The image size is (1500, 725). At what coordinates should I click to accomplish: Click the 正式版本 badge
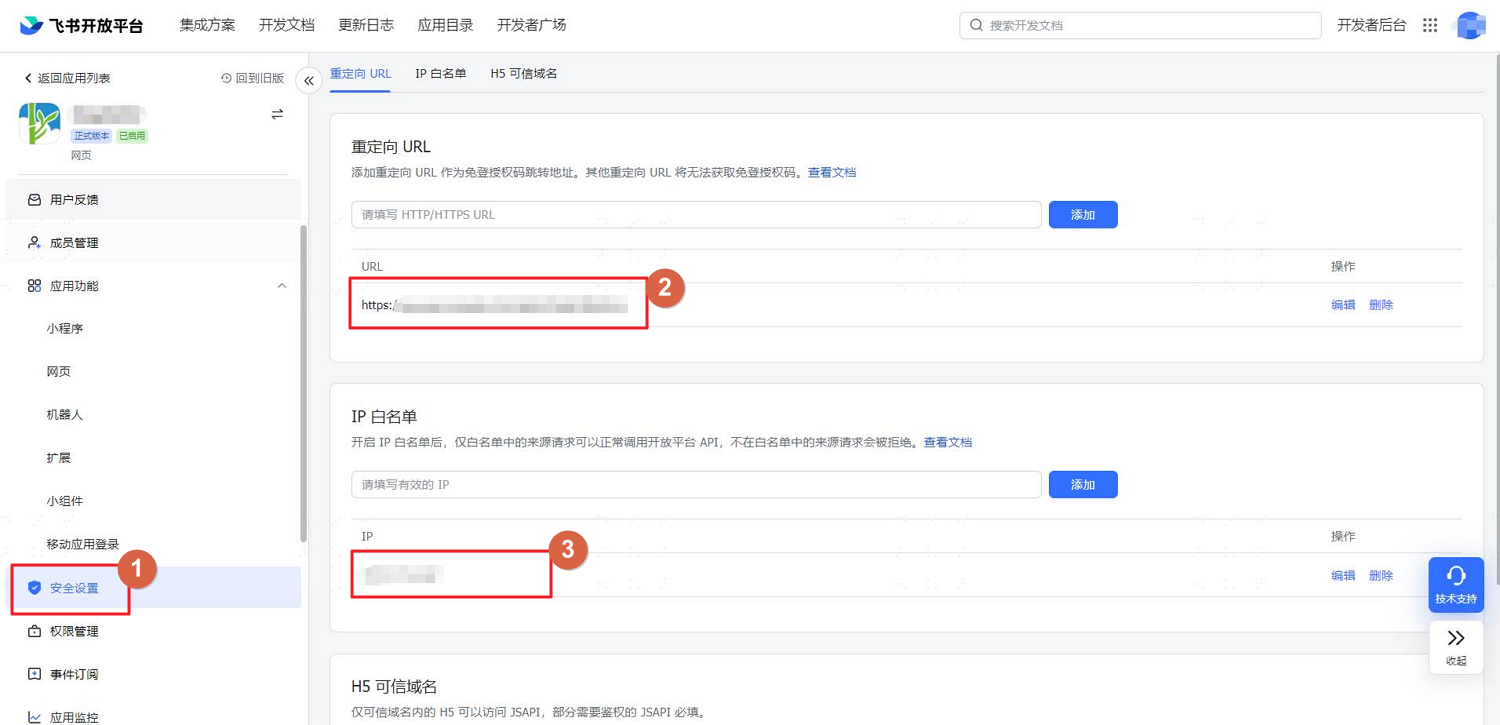click(92, 136)
